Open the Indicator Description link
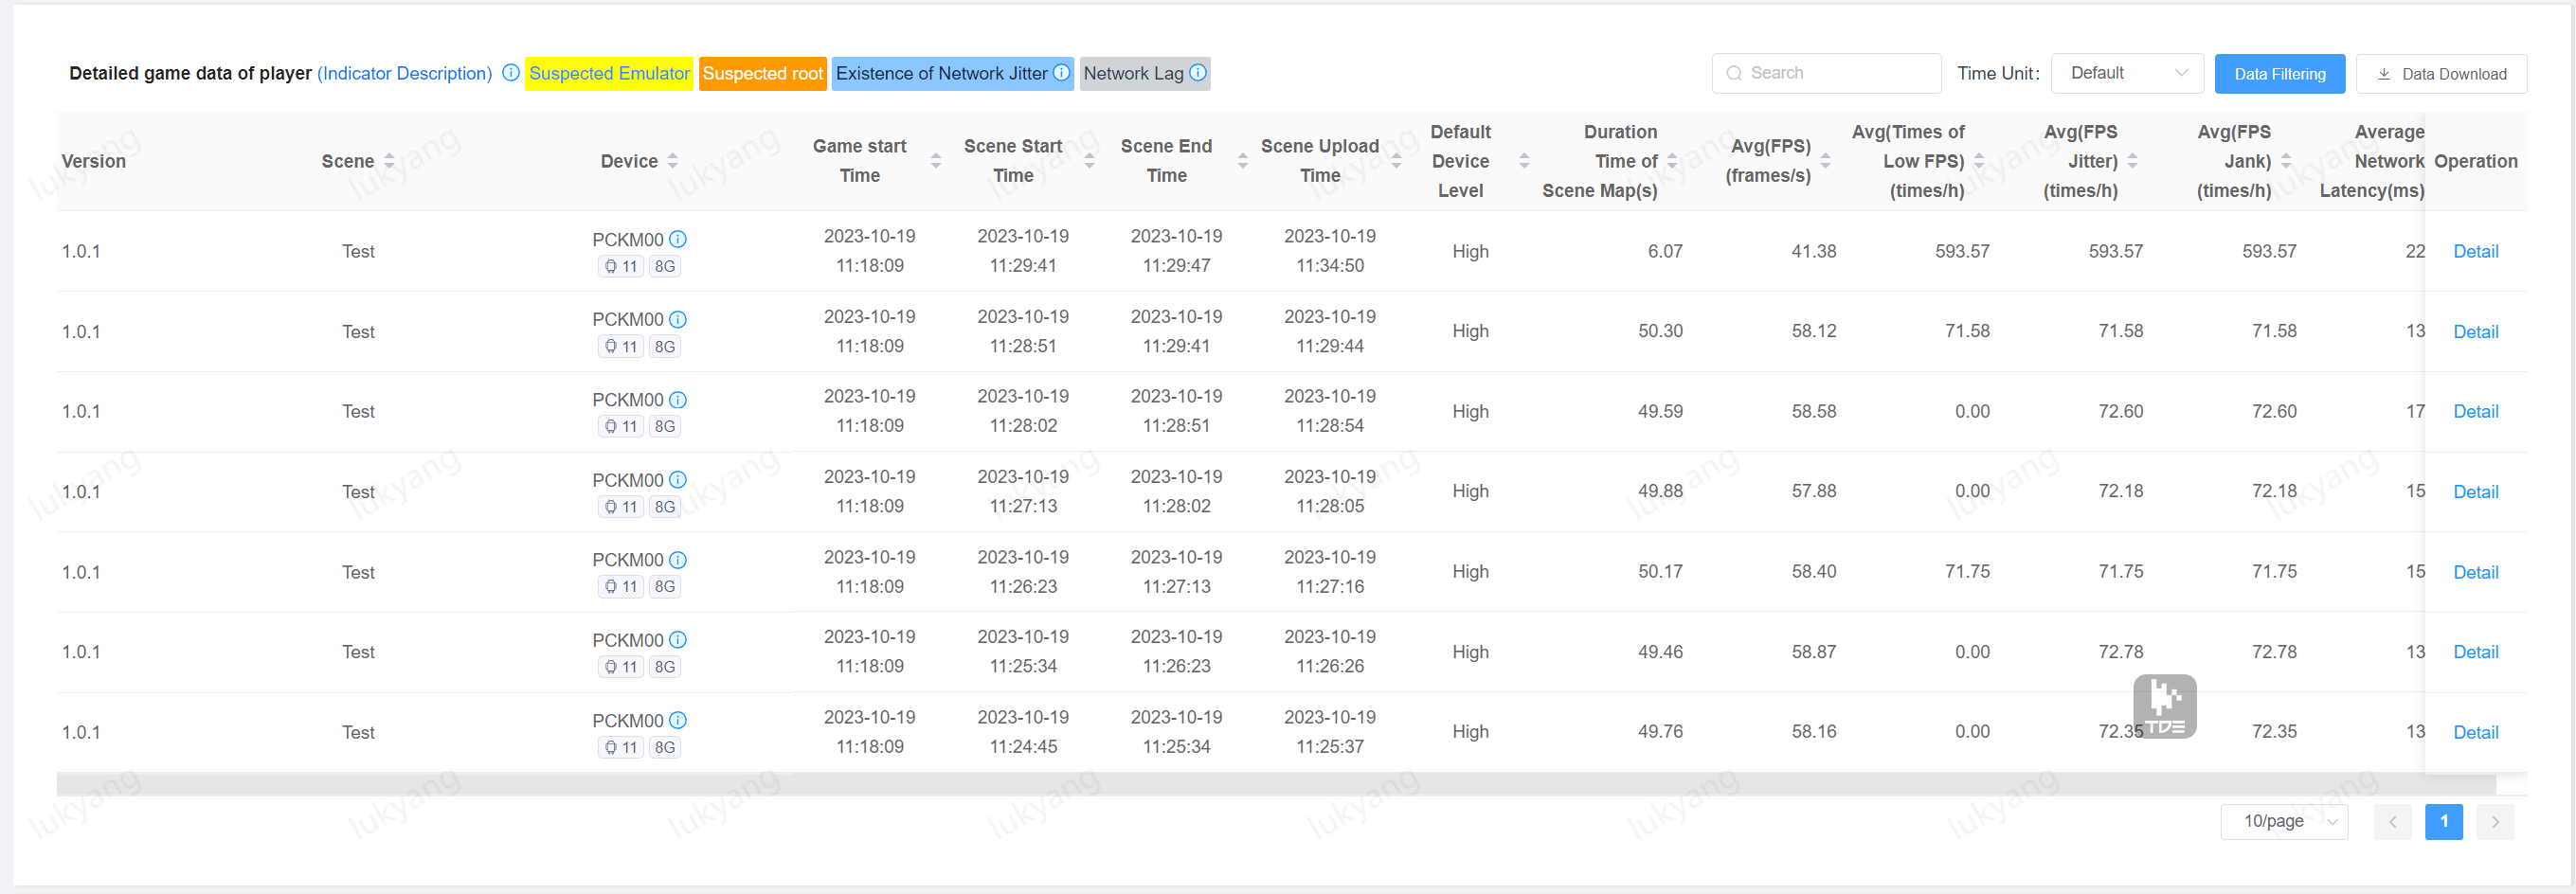Viewport: 2576px width, 894px height. point(404,73)
